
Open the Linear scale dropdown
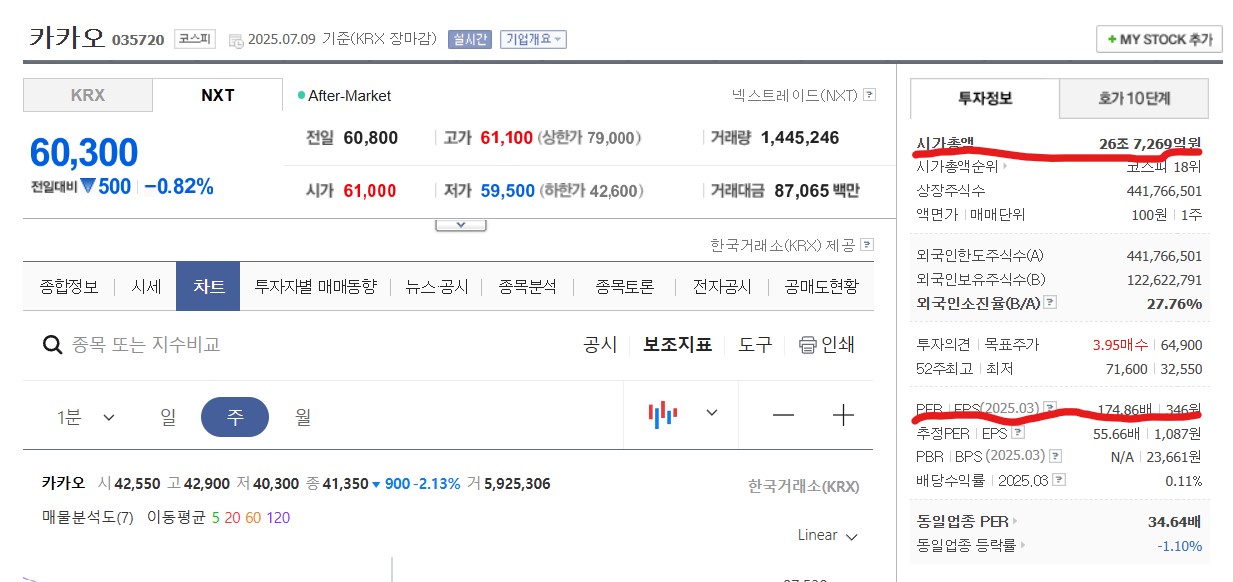point(827,536)
